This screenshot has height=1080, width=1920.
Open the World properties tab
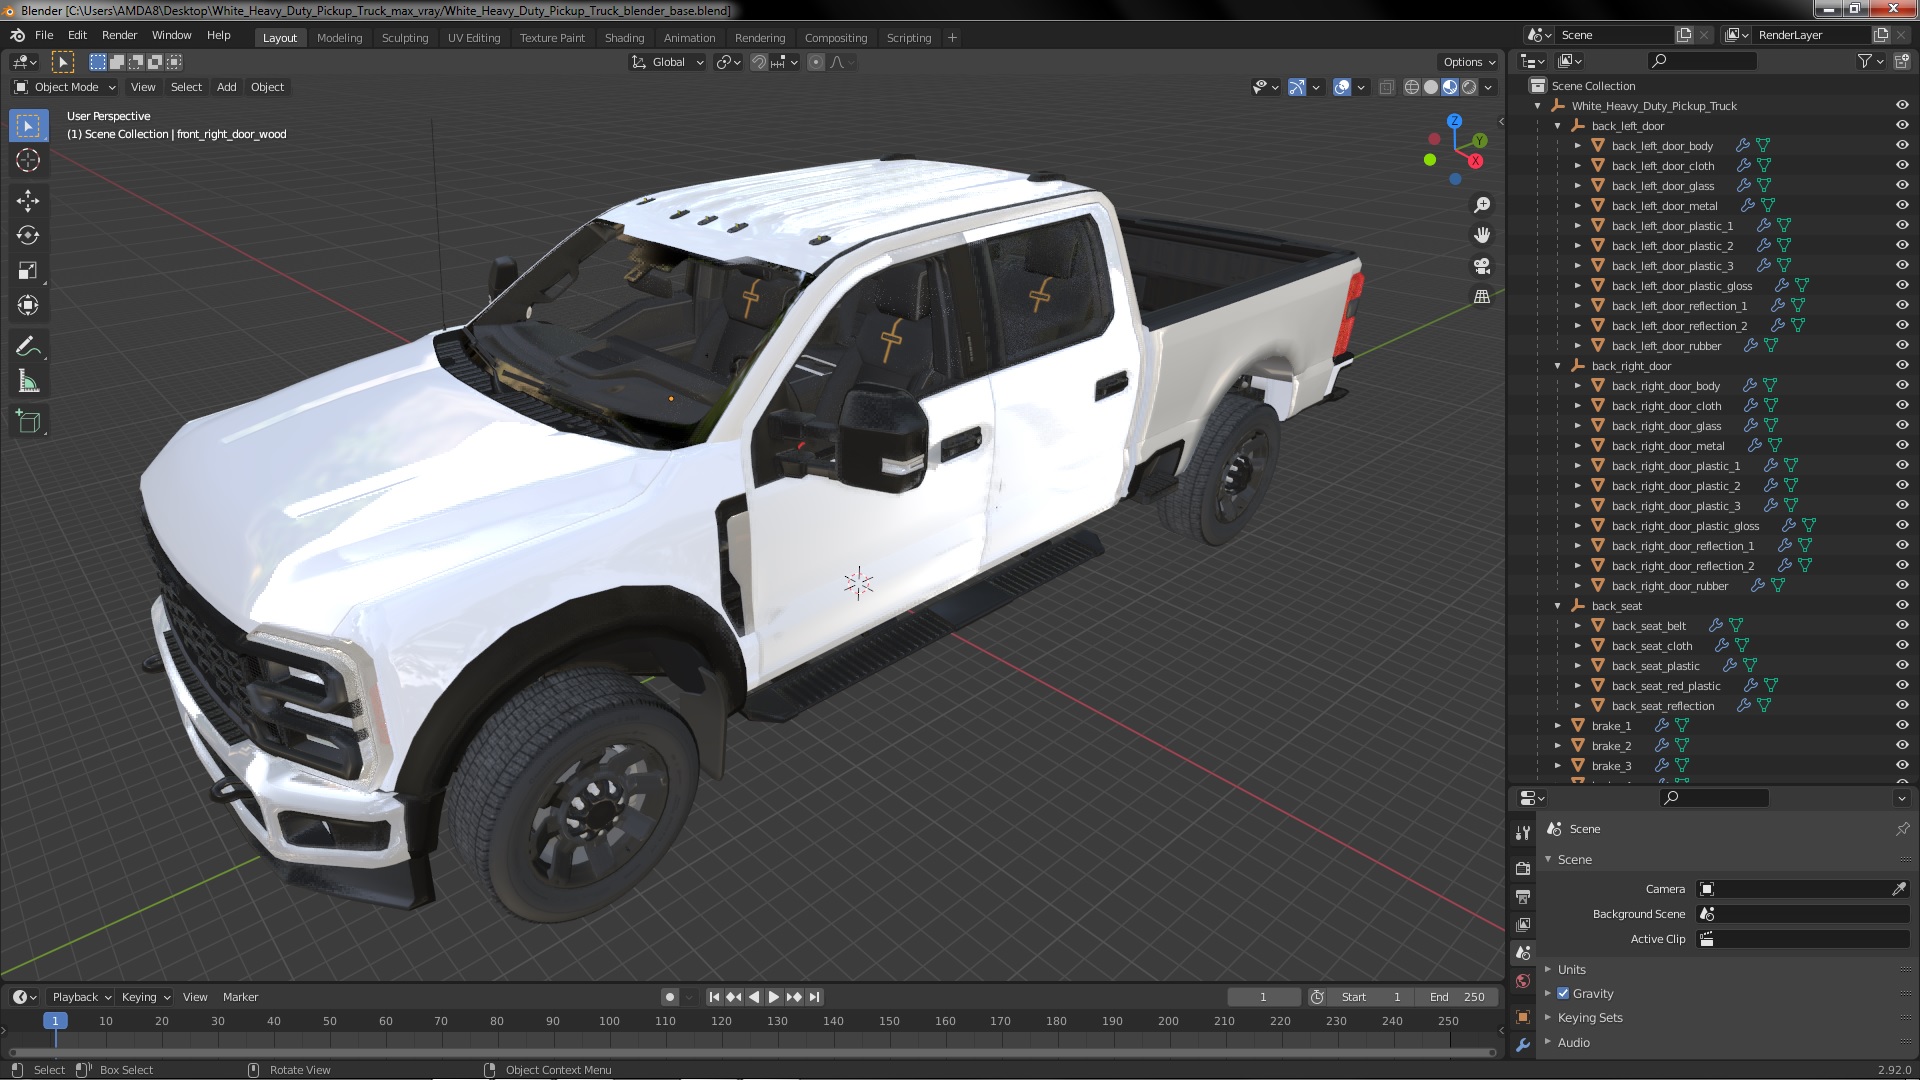1523,981
